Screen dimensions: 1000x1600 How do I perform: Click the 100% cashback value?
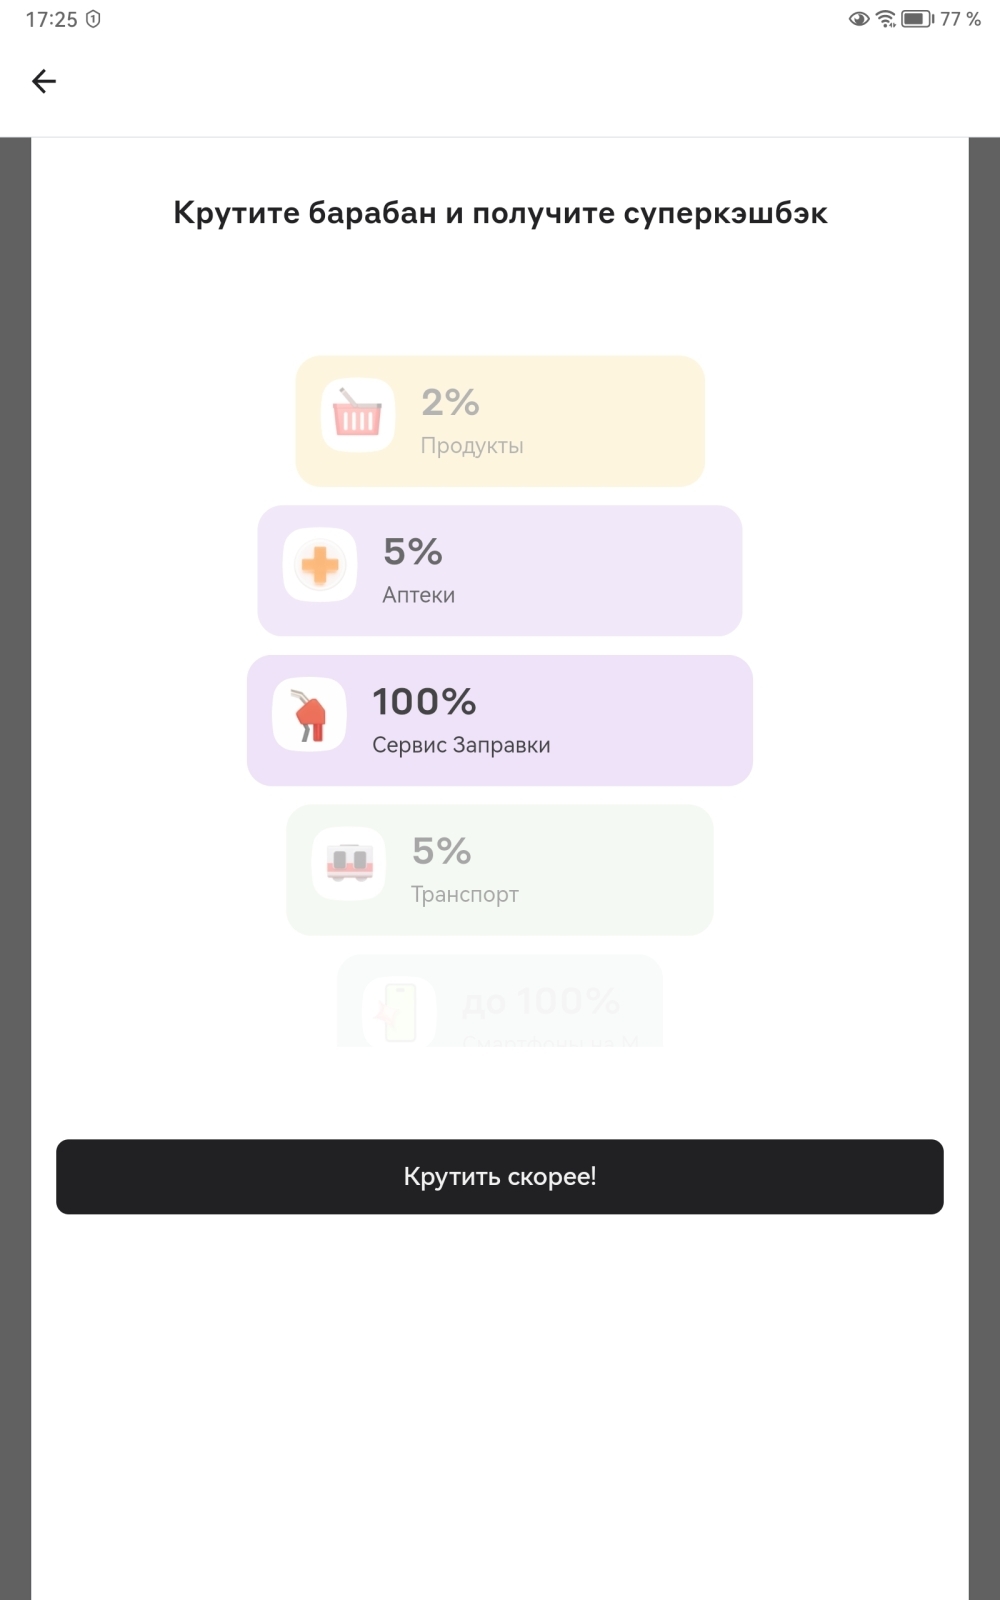click(424, 702)
